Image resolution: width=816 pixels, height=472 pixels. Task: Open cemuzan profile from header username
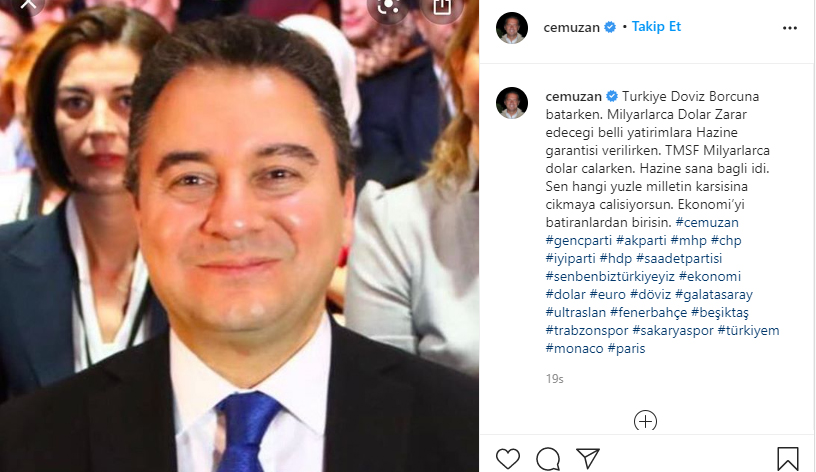[571, 27]
